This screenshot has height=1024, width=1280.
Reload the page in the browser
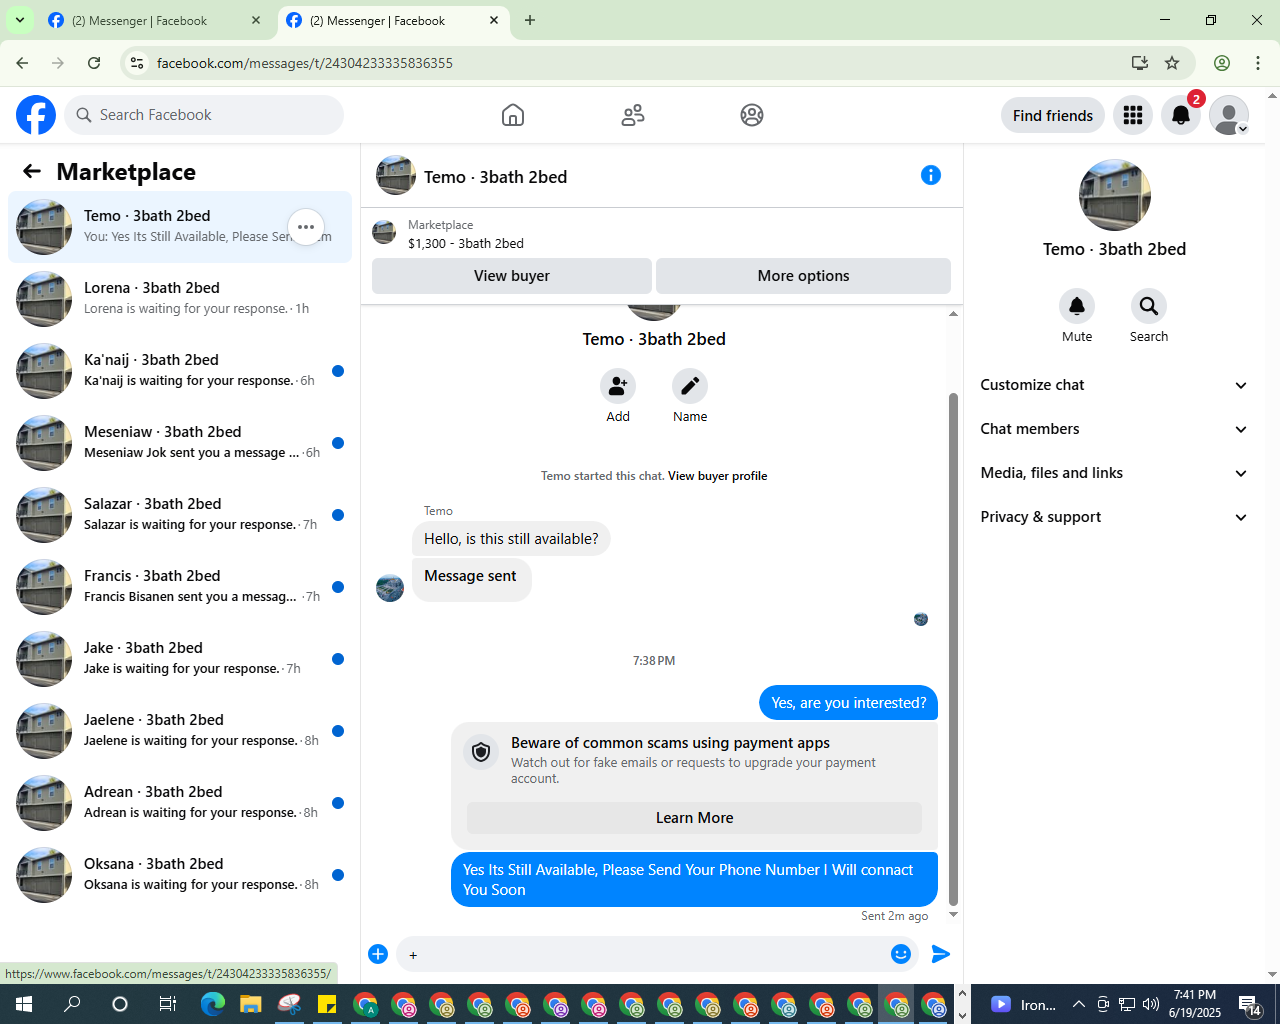94,63
